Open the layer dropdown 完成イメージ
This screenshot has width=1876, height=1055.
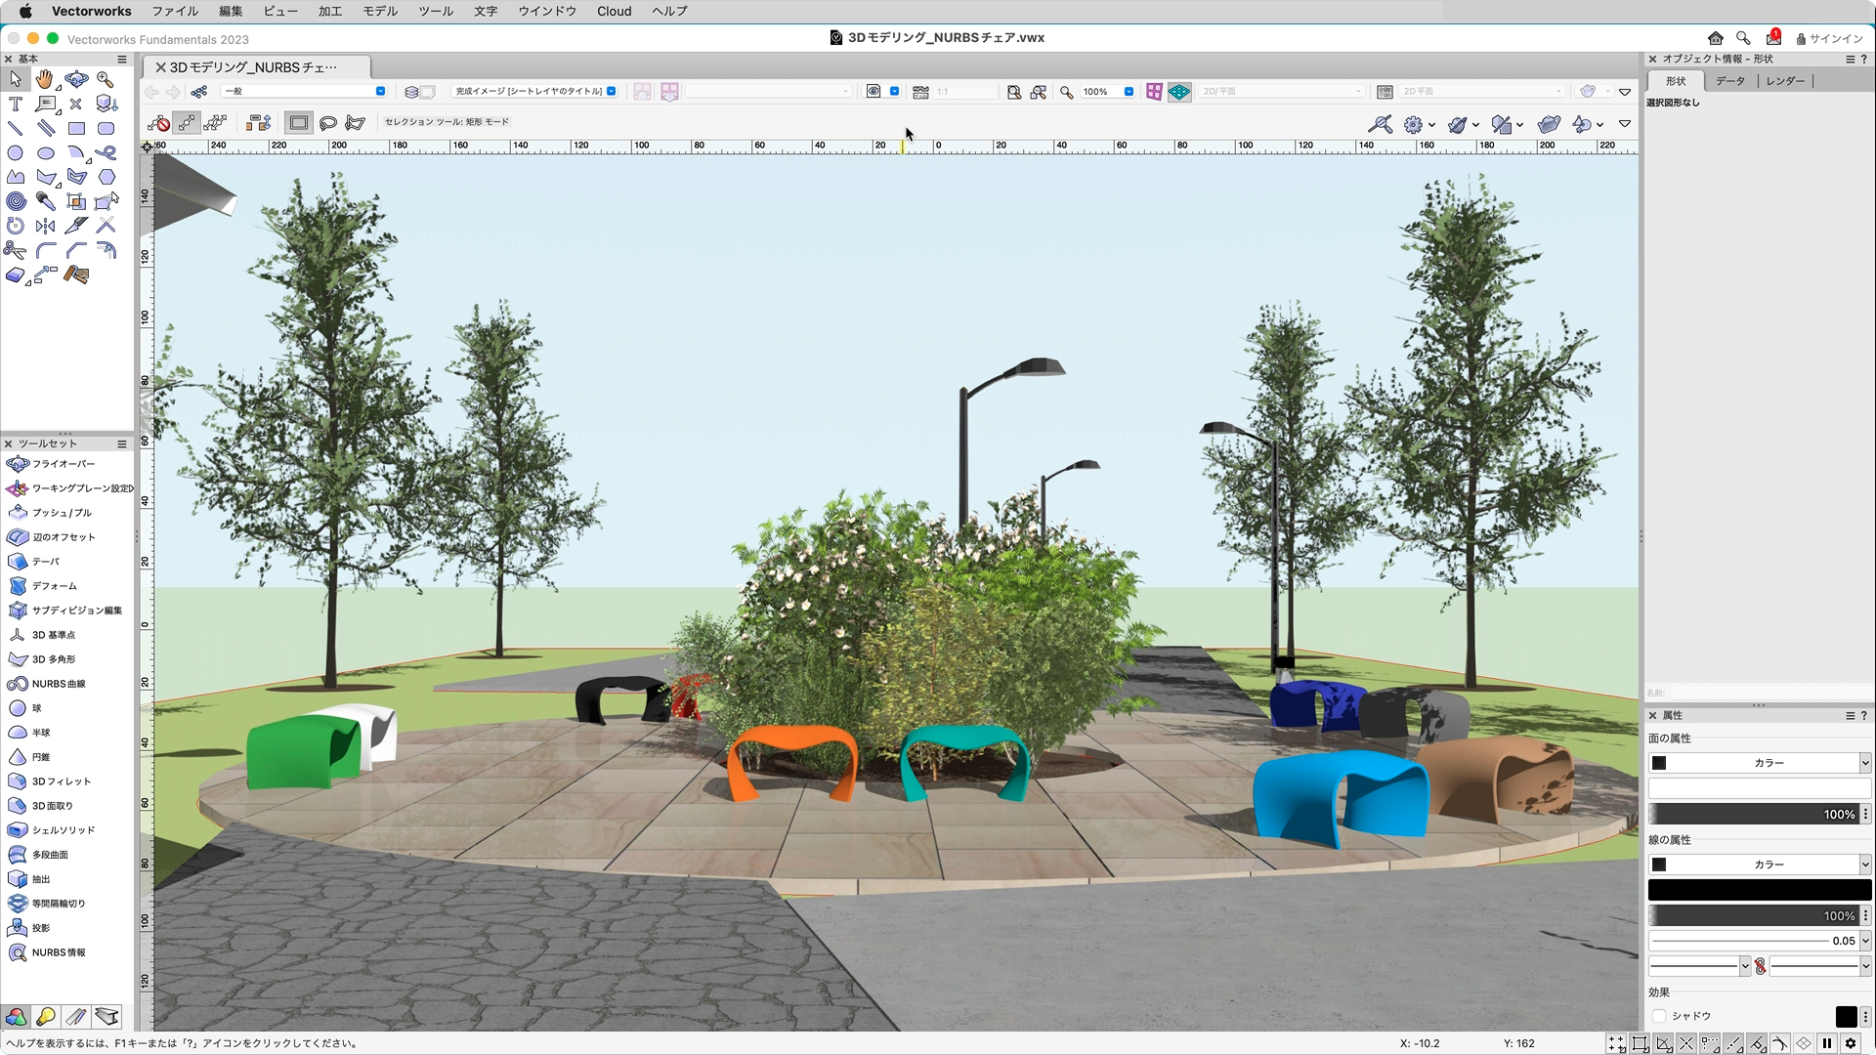(x=535, y=91)
